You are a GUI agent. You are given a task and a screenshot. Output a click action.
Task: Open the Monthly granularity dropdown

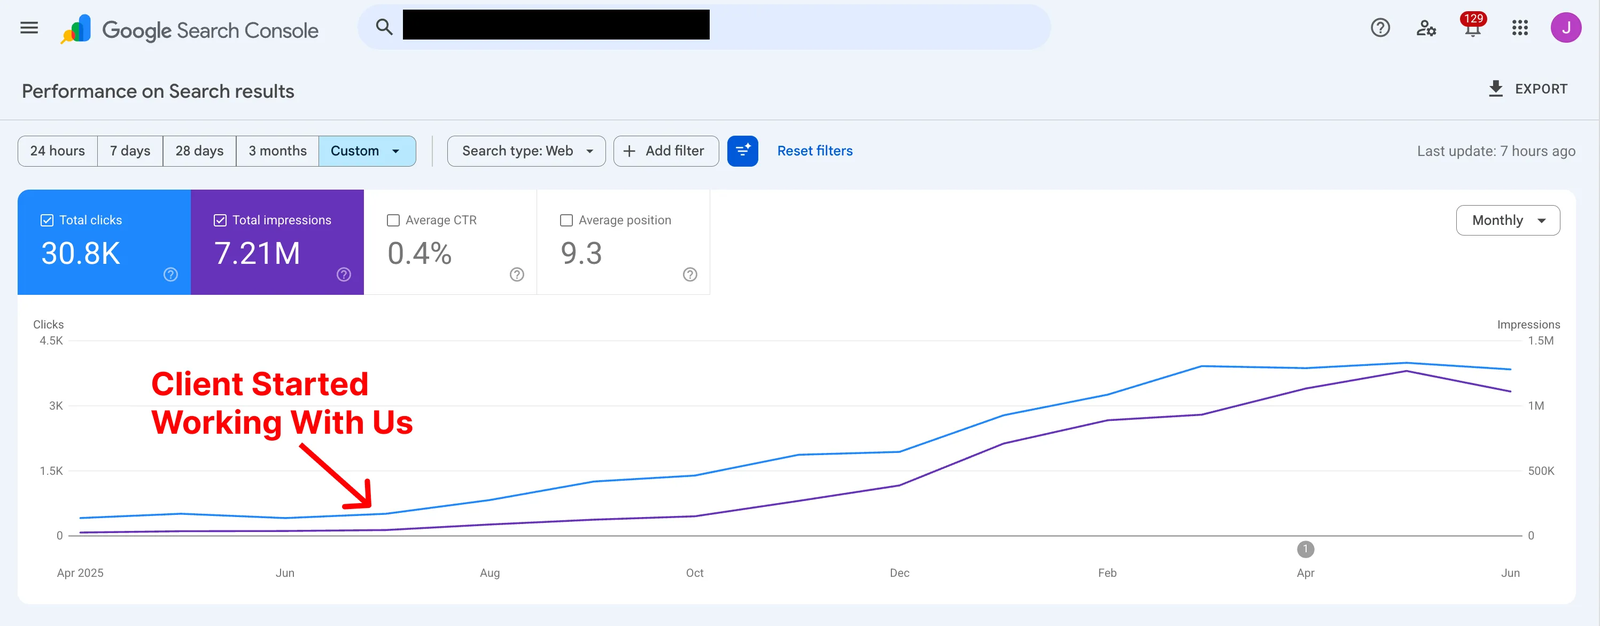pyautogui.click(x=1508, y=220)
